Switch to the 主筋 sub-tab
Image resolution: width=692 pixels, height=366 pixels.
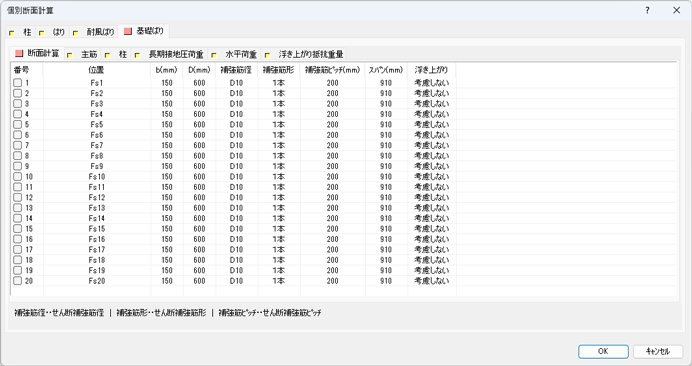point(83,54)
